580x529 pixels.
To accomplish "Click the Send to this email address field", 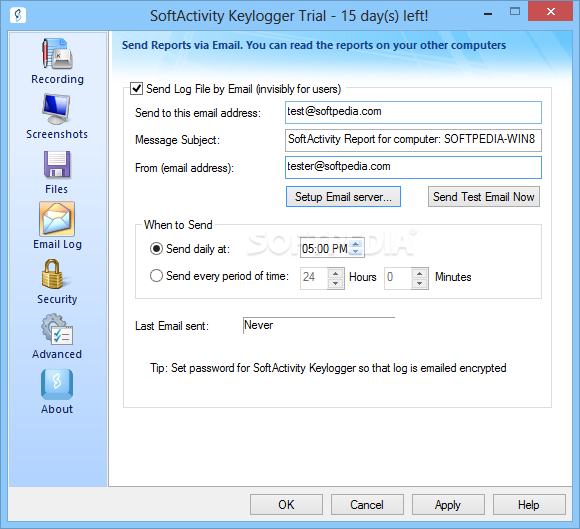I will (x=413, y=112).
